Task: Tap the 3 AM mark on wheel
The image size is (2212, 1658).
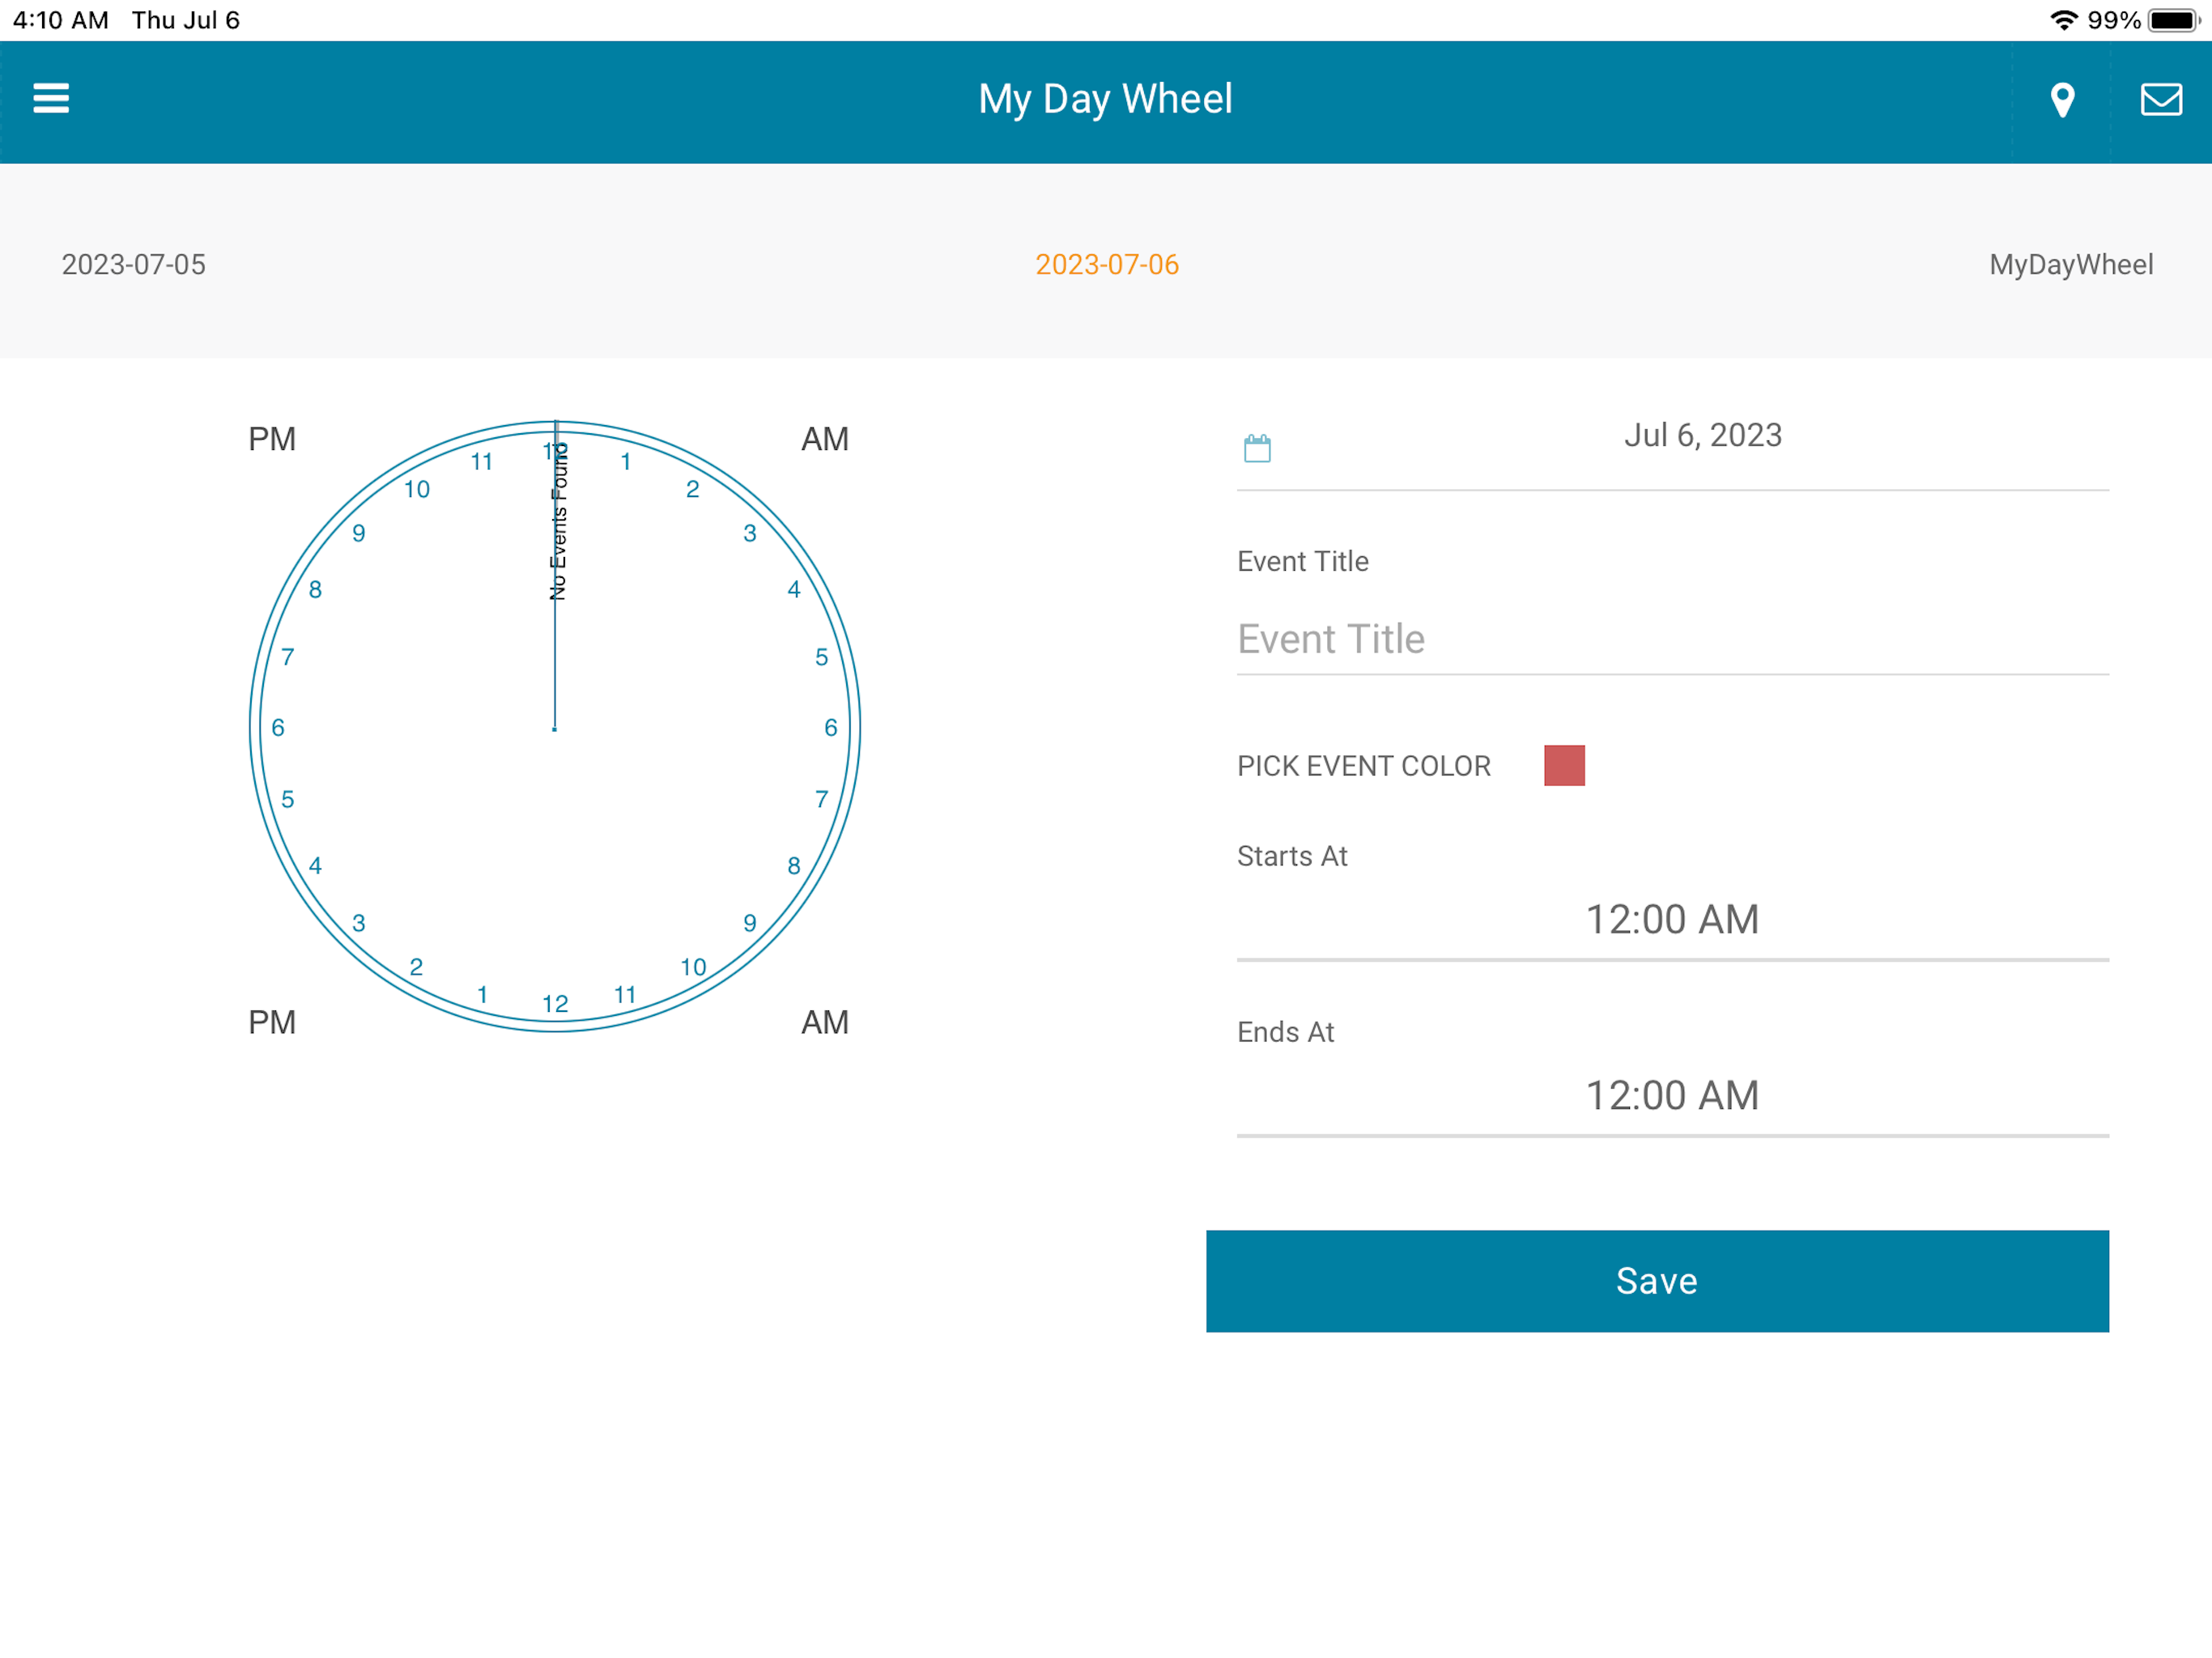Action: pos(750,533)
